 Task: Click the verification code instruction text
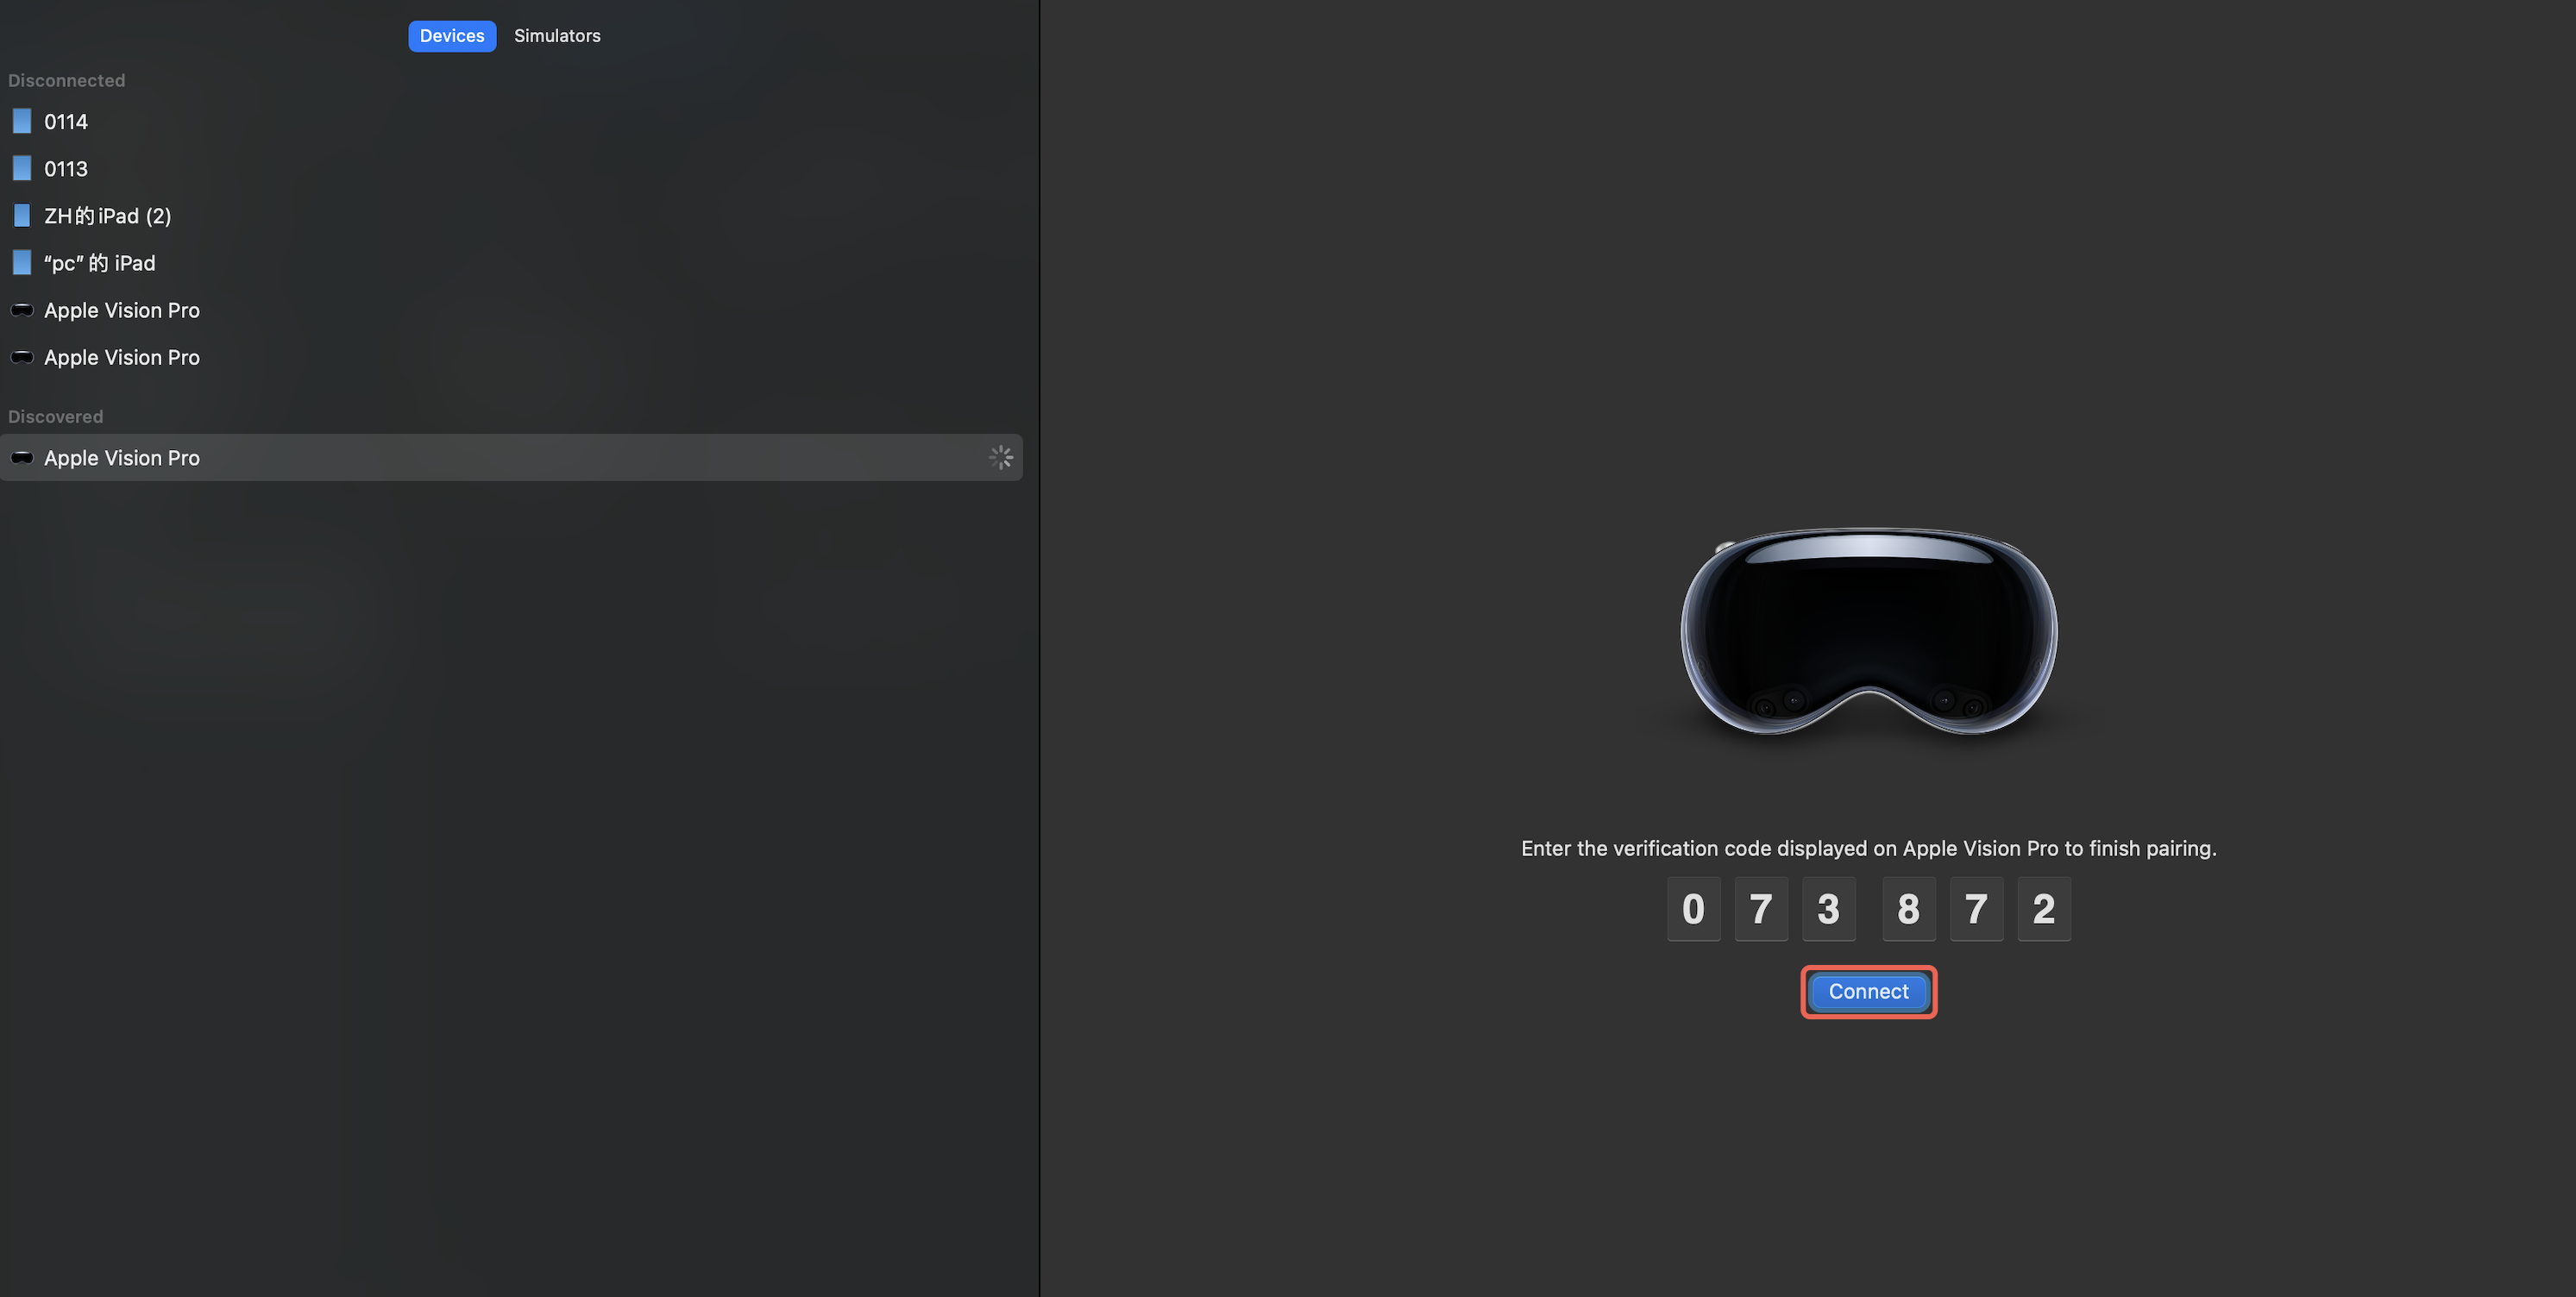pos(1868,848)
